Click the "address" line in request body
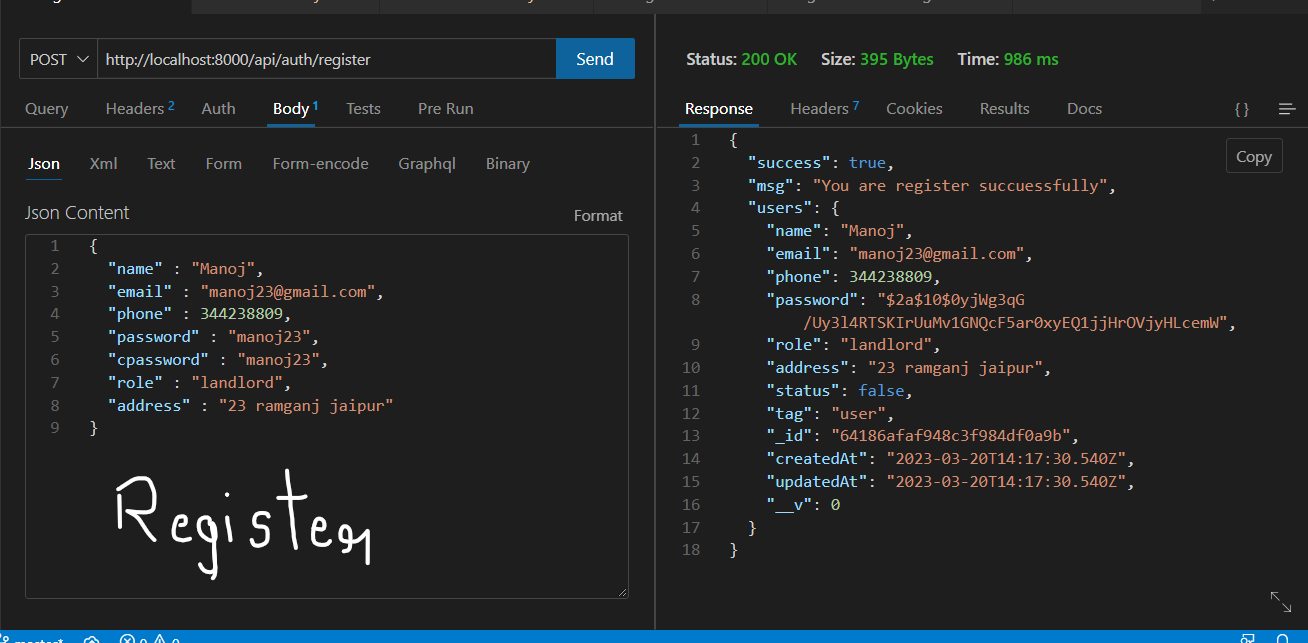This screenshot has width=1308, height=643. (250, 406)
